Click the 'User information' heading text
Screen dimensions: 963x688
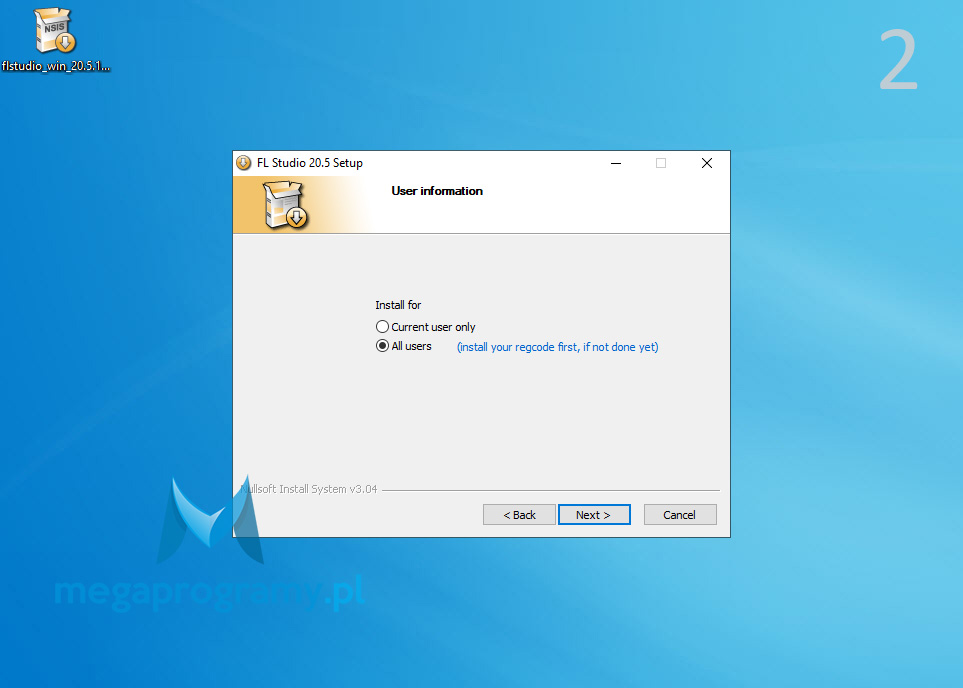click(x=437, y=191)
